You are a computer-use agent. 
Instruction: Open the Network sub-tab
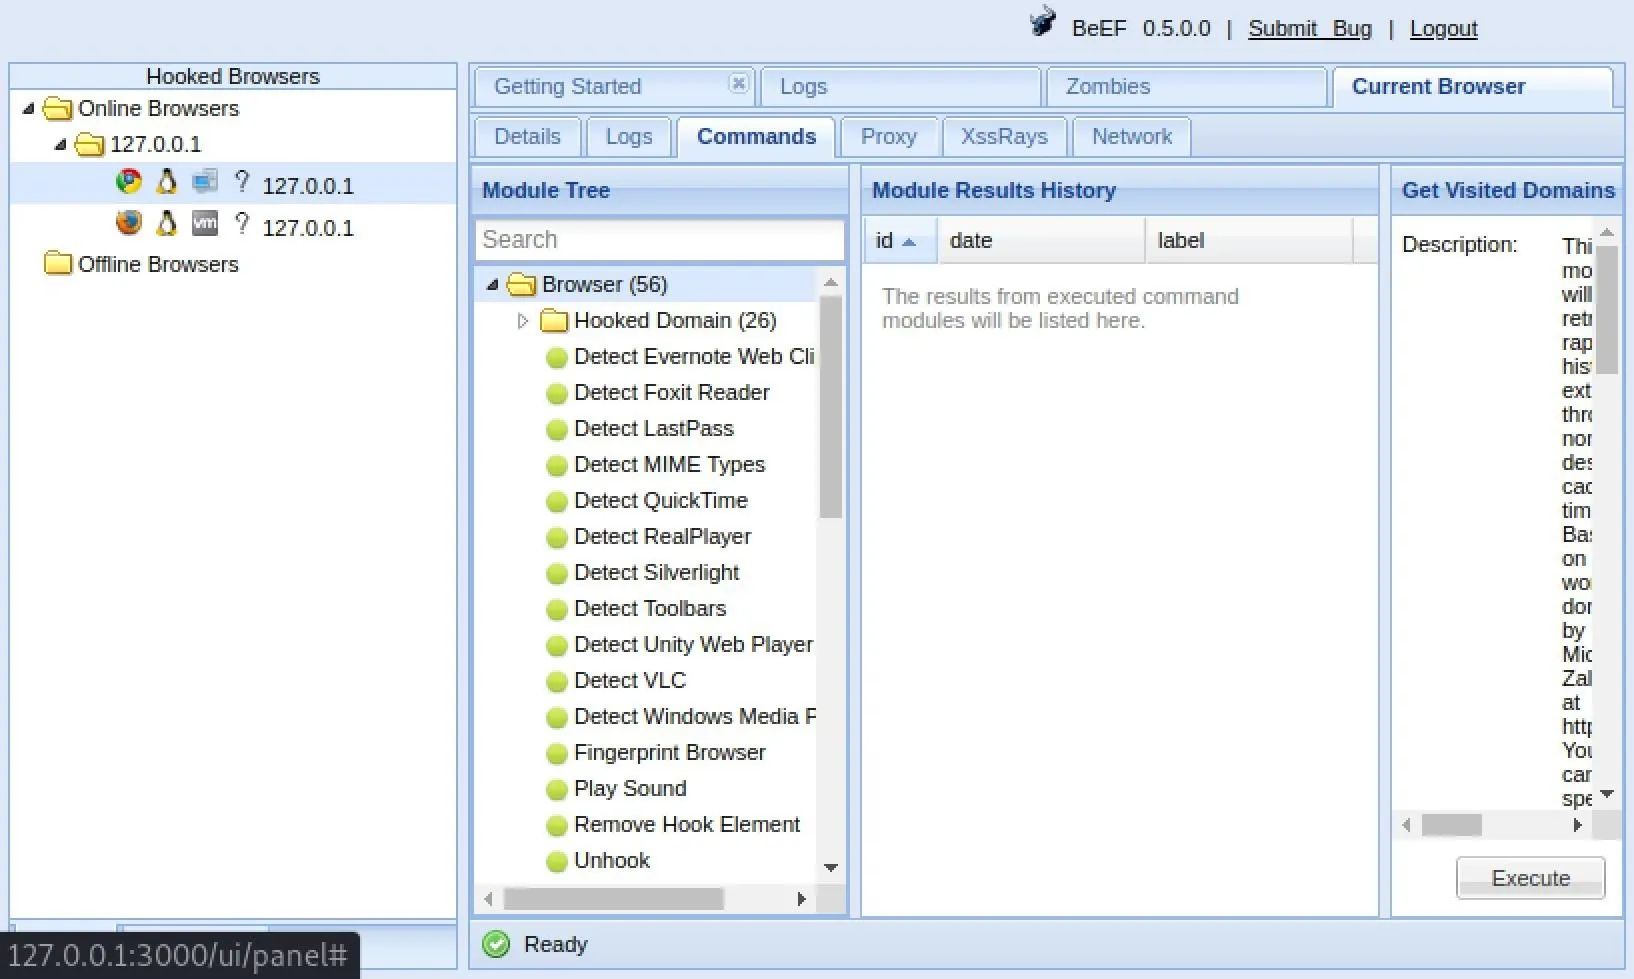1132,137
